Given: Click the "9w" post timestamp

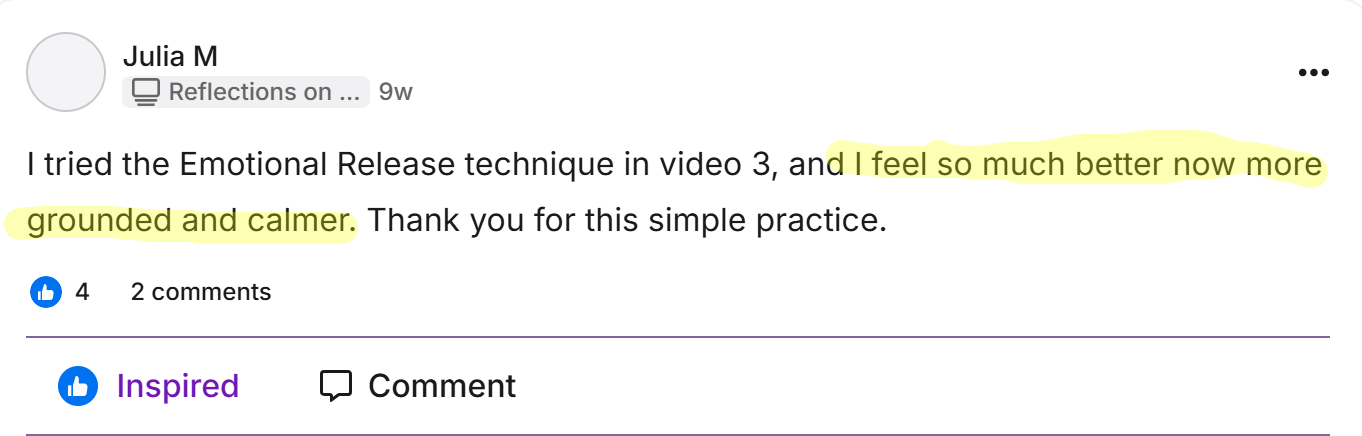Looking at the screenshot, I should (x=396, y=92).
